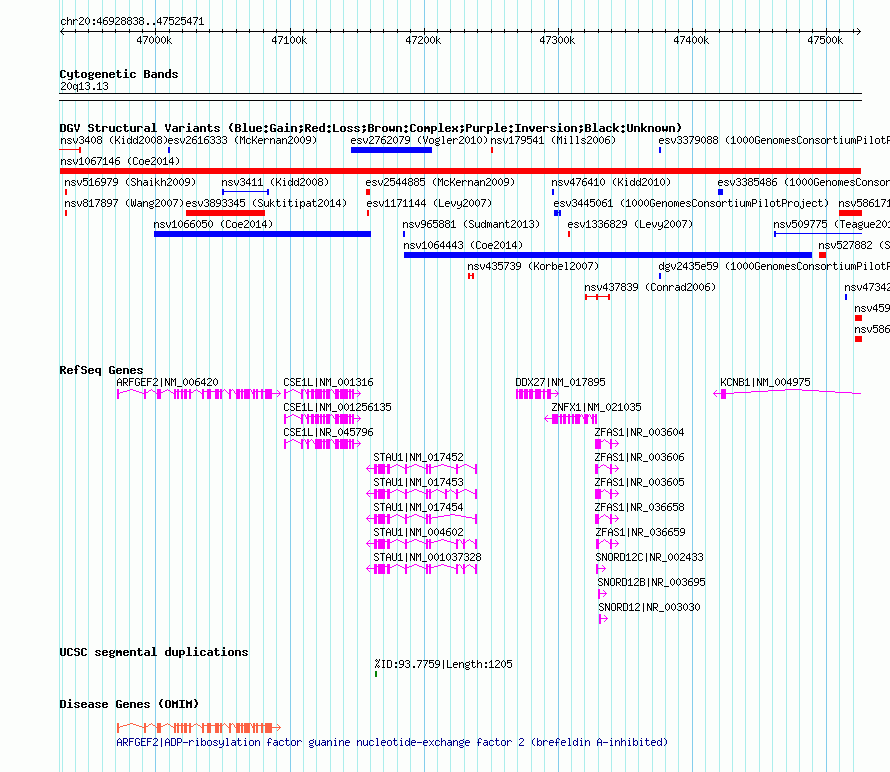Select the SNORD12B|NR_003695 label
890x772 pixels.
651,582
